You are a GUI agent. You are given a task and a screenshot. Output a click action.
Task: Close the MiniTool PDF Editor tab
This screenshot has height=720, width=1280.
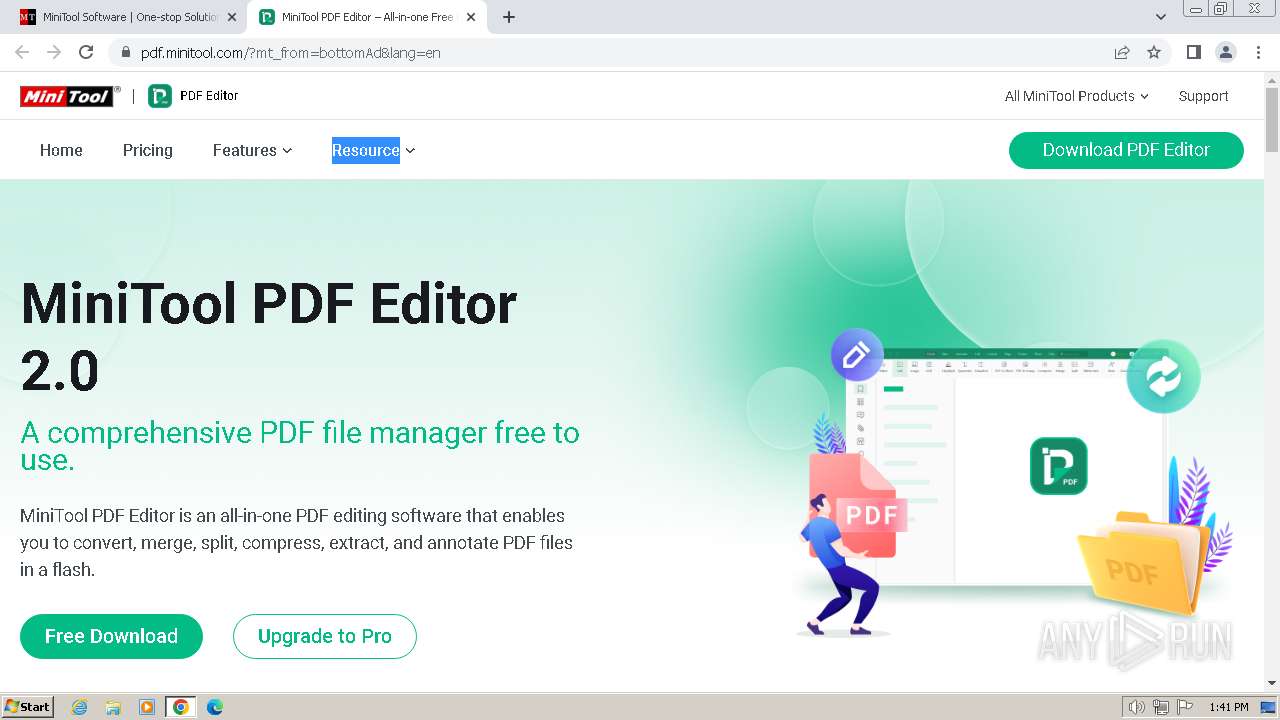click(x=471, y=17)
